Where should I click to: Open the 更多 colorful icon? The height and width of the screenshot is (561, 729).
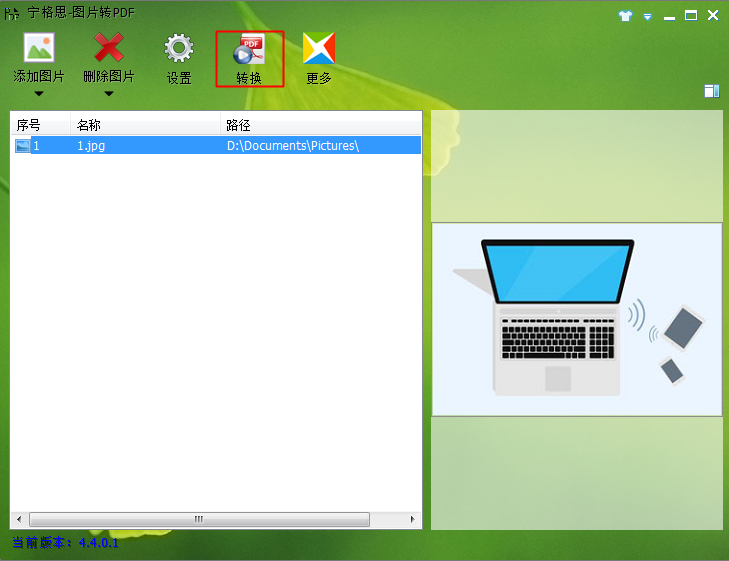(319, 48)
